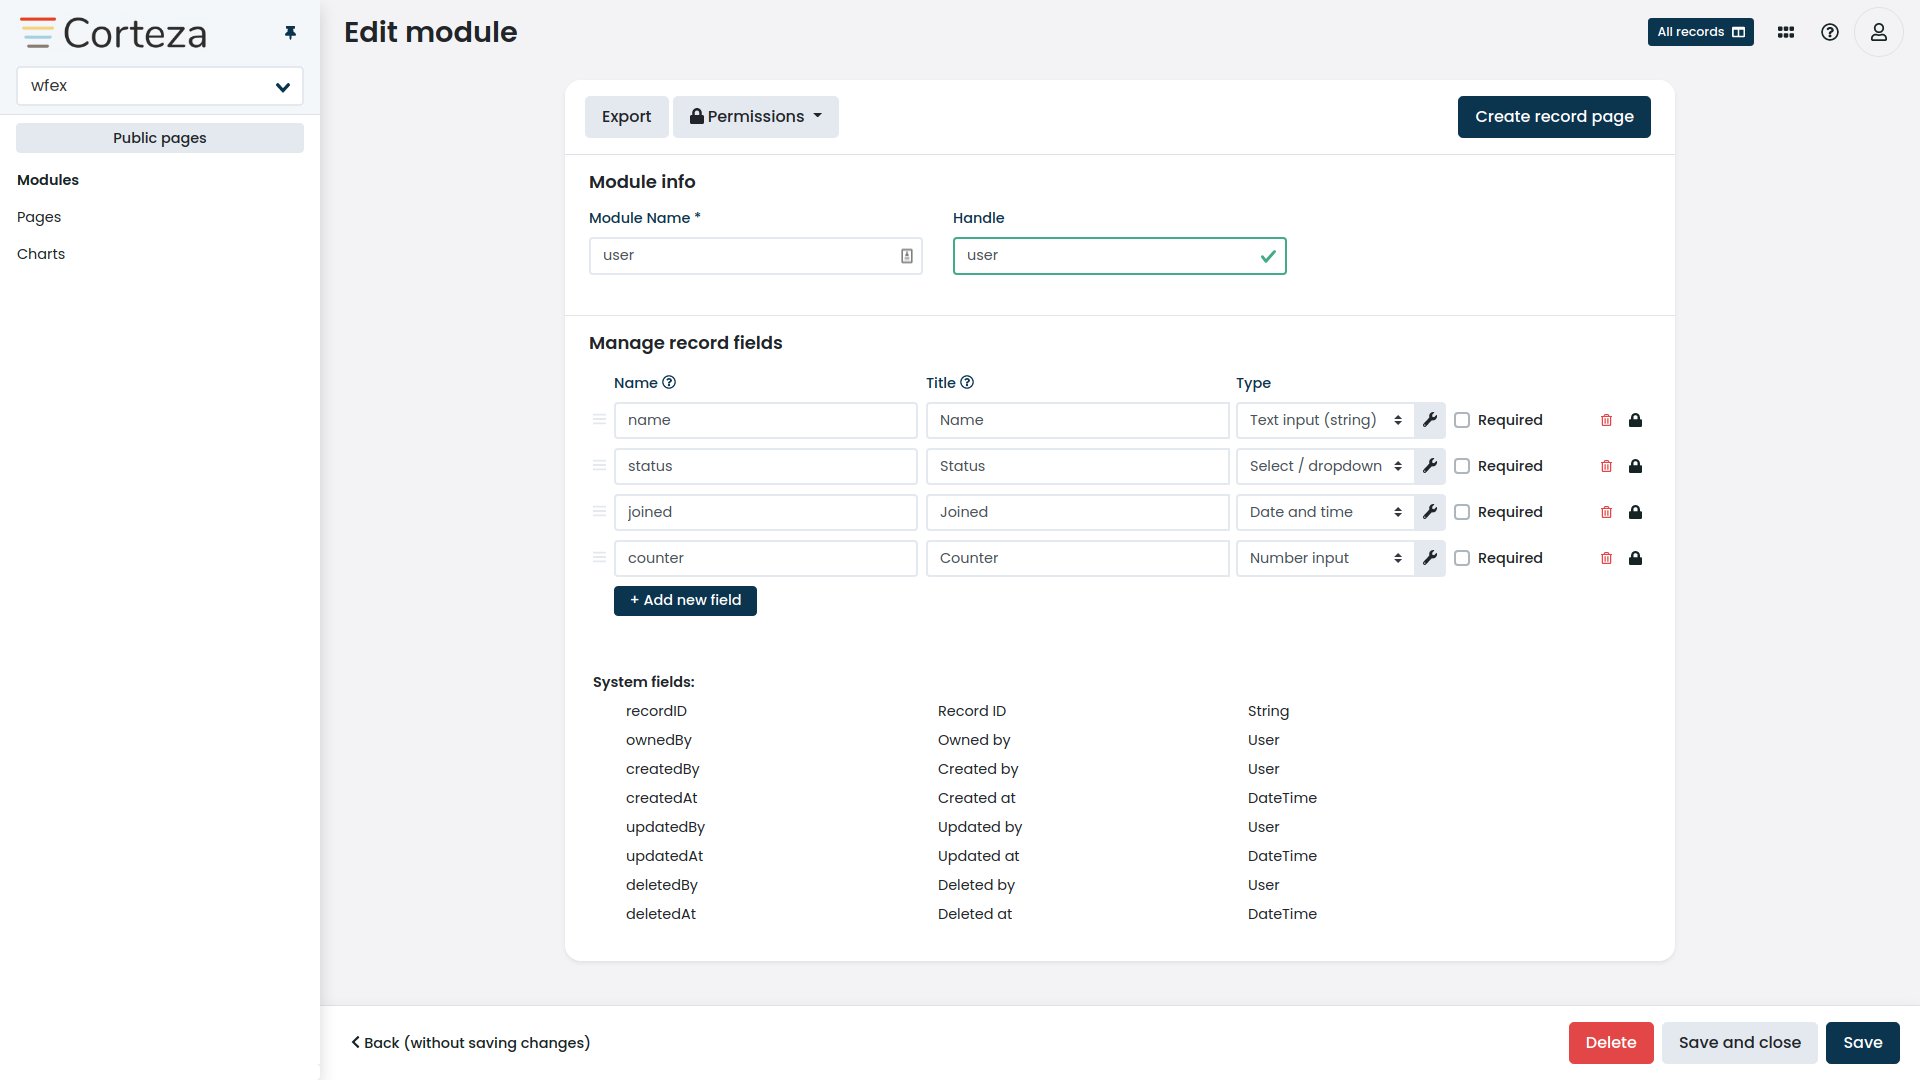Grab the drag handle of joined row
Image resolution: width=1920 pixels, height=1080 pixels.
tap(599, 511)
